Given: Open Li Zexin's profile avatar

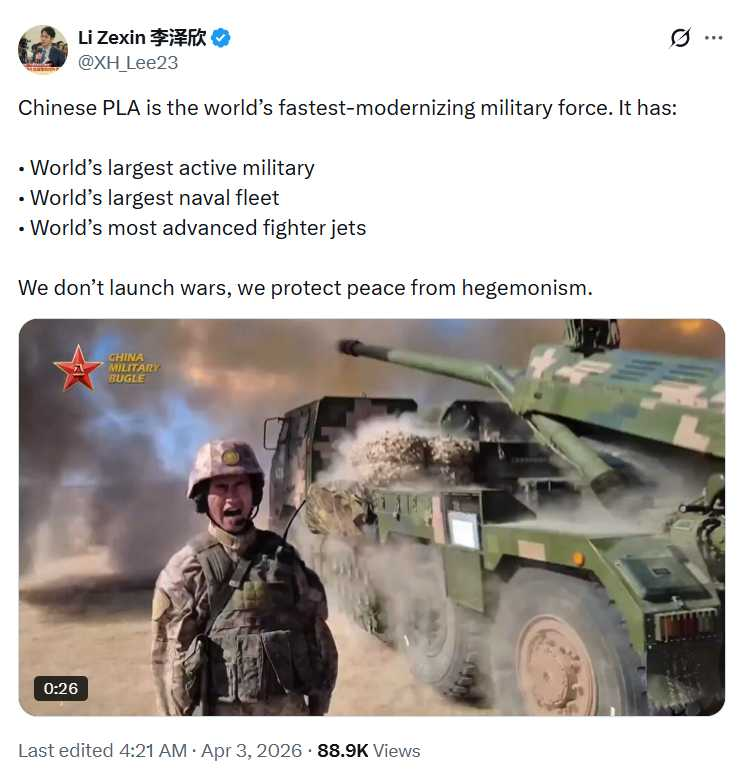Looking at the screenshot, I should click(42, 49).
